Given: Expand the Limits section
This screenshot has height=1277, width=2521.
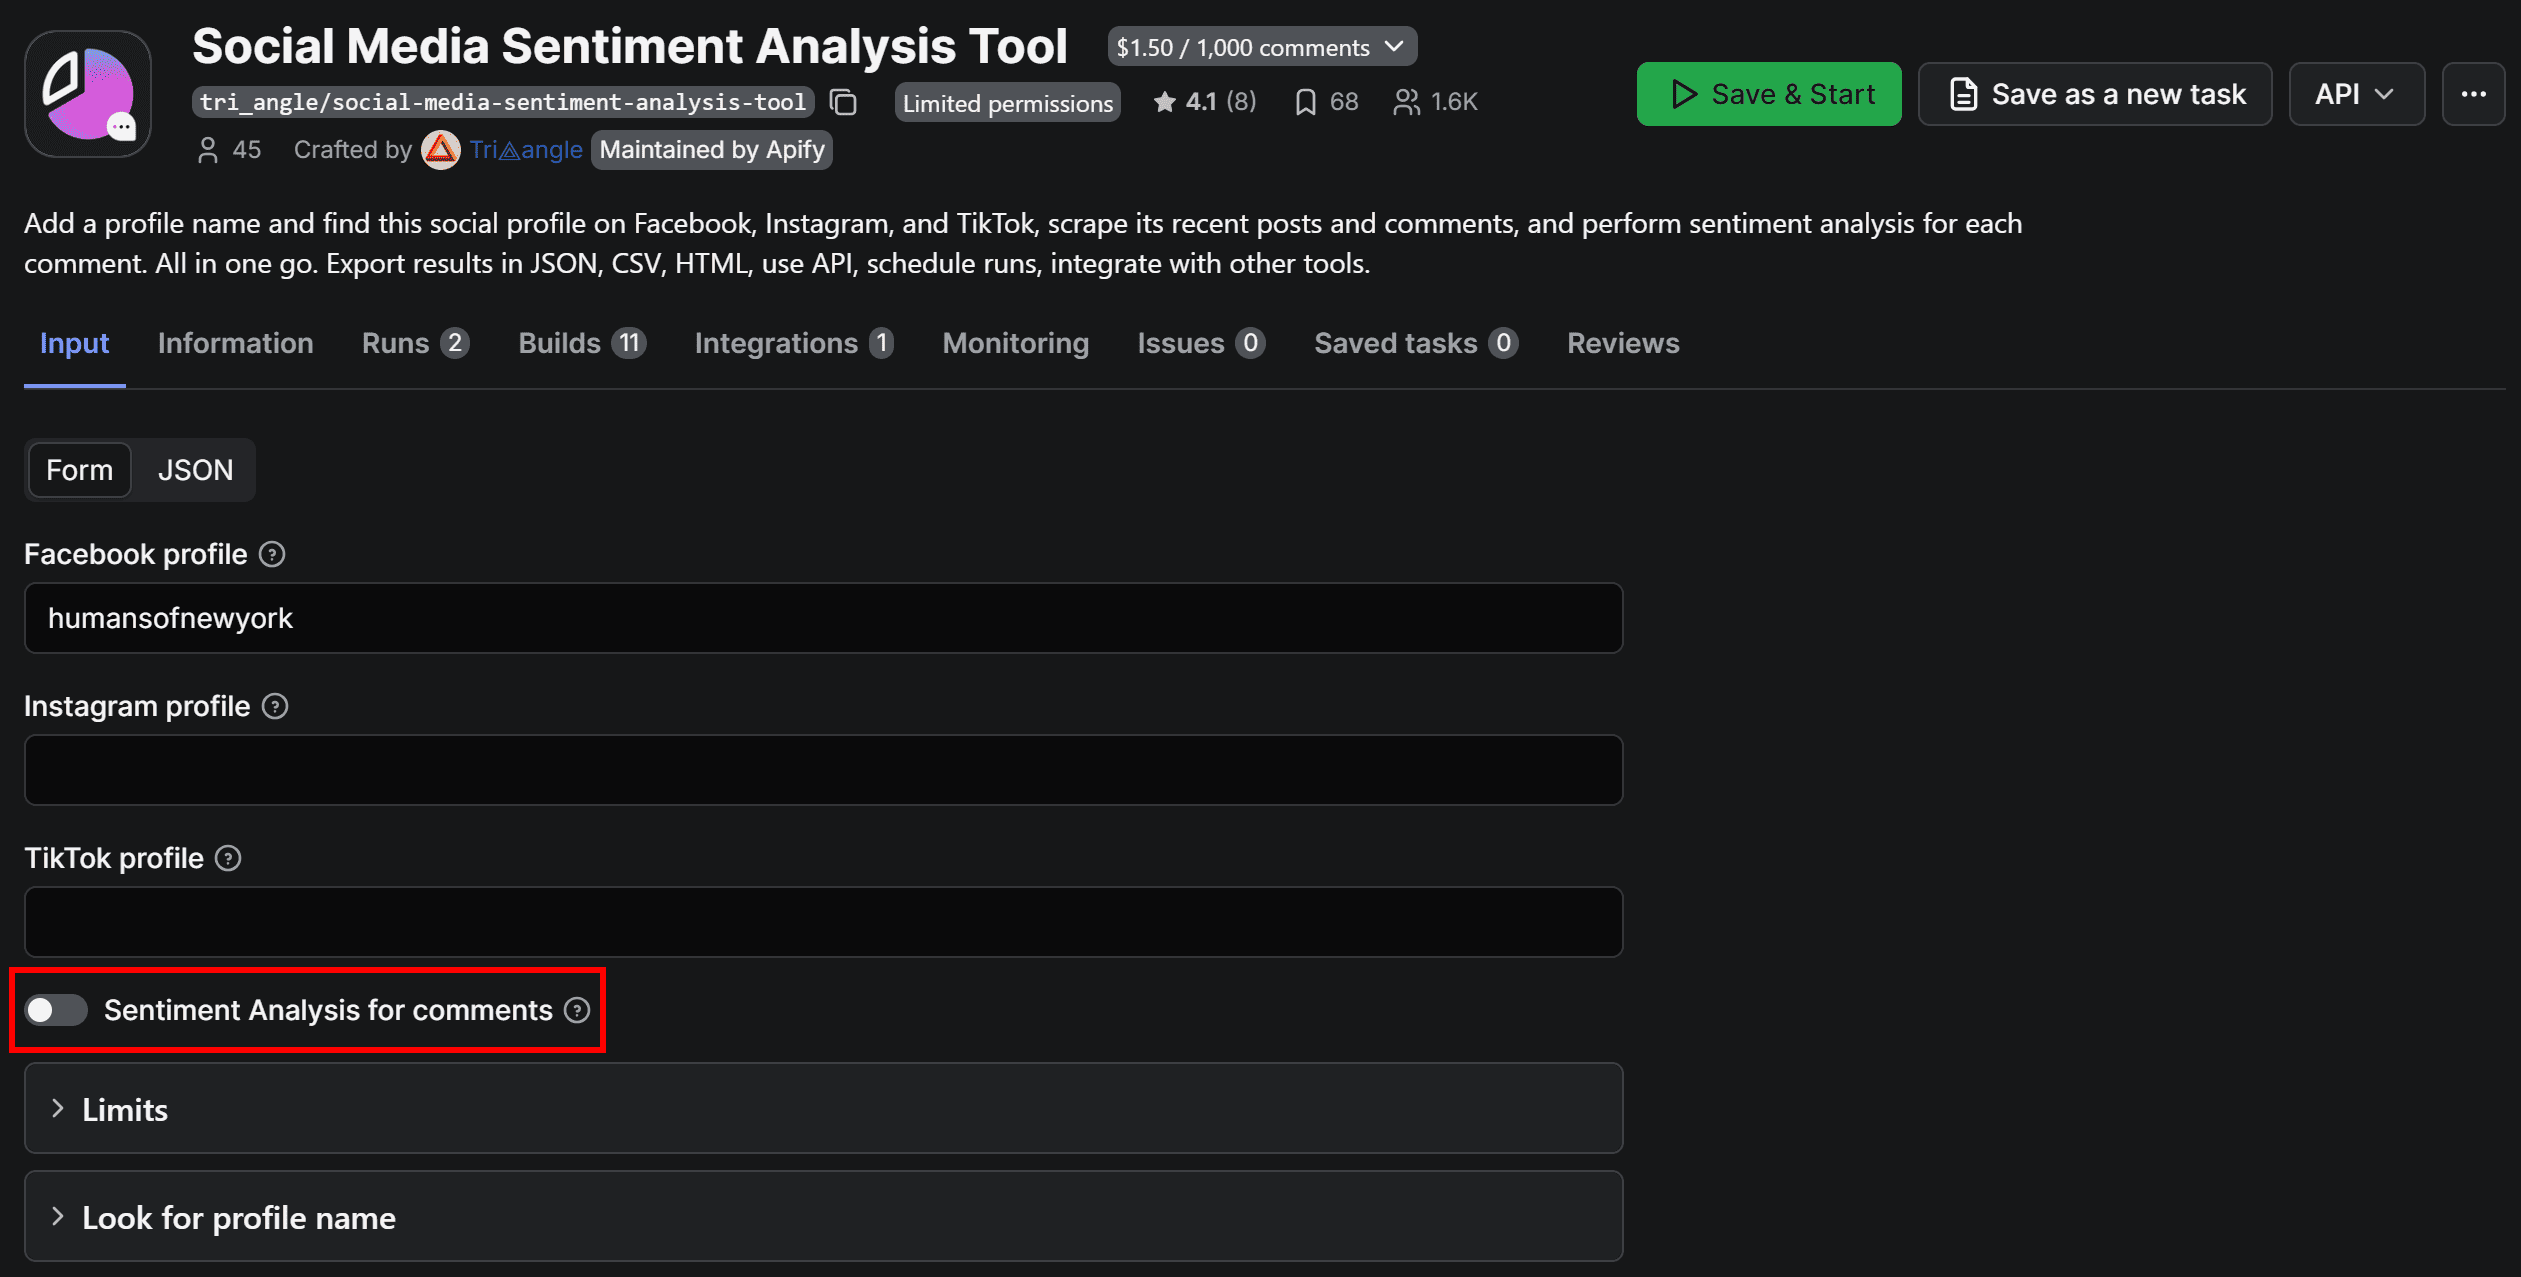Looking at the screenshot, I should (126, 1108).
